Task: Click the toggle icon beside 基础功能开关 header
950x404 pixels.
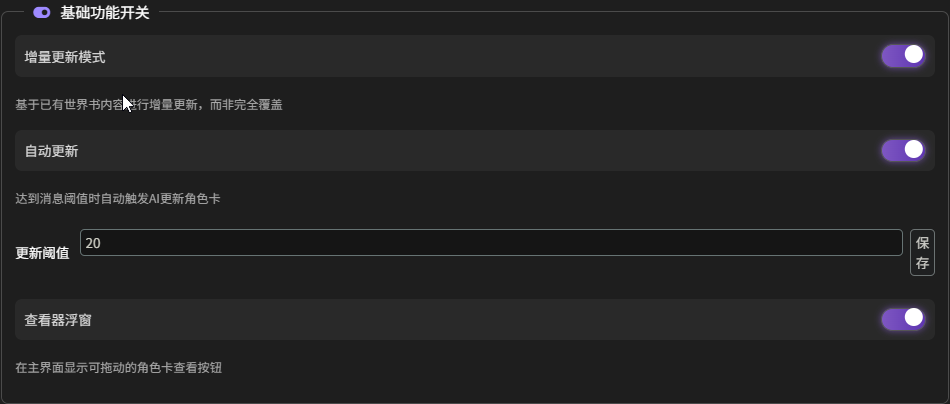Action: (x=42, y=12)
